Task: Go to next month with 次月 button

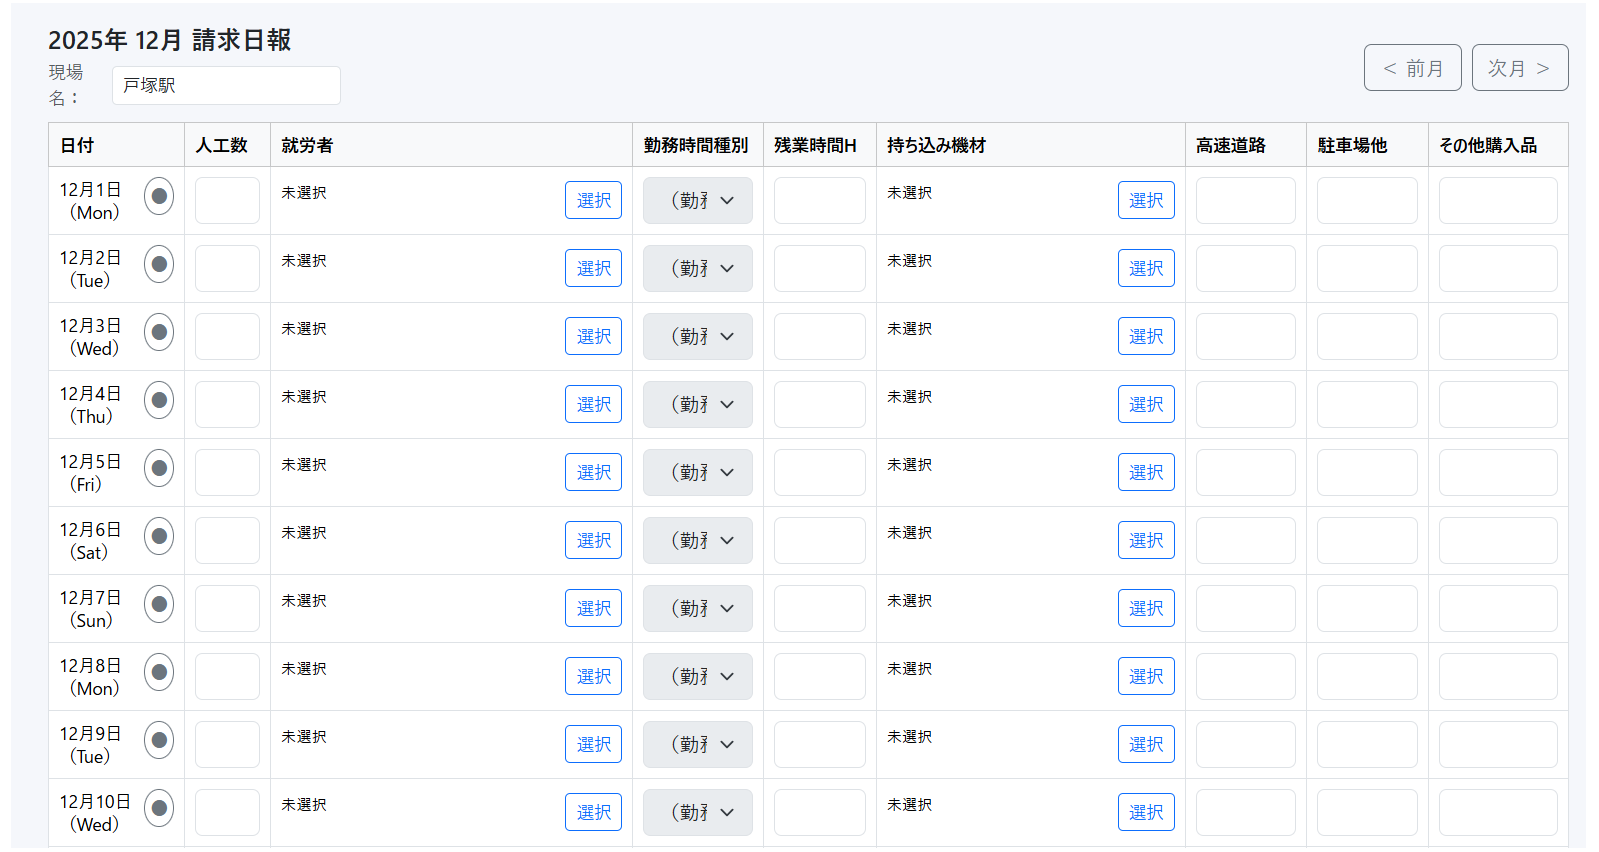Action: click(x=1519, y=68)
